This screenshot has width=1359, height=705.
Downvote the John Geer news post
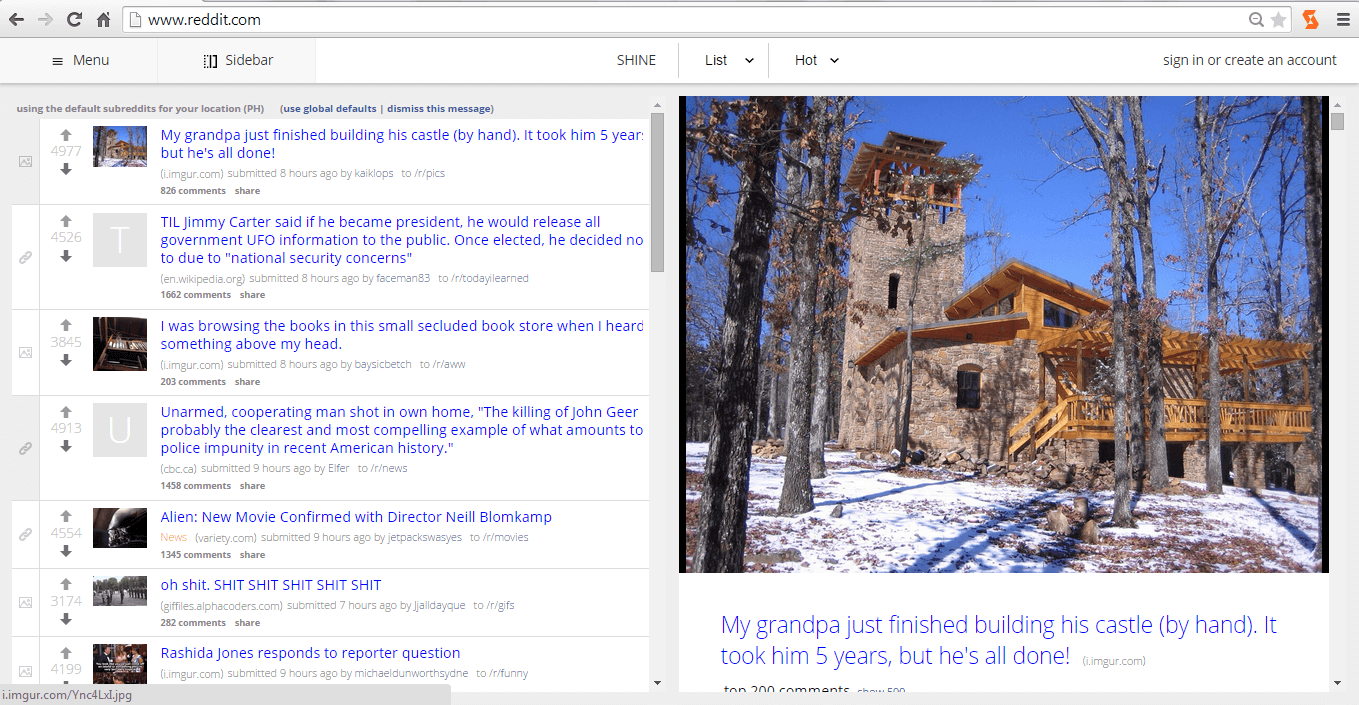[66, 446]
